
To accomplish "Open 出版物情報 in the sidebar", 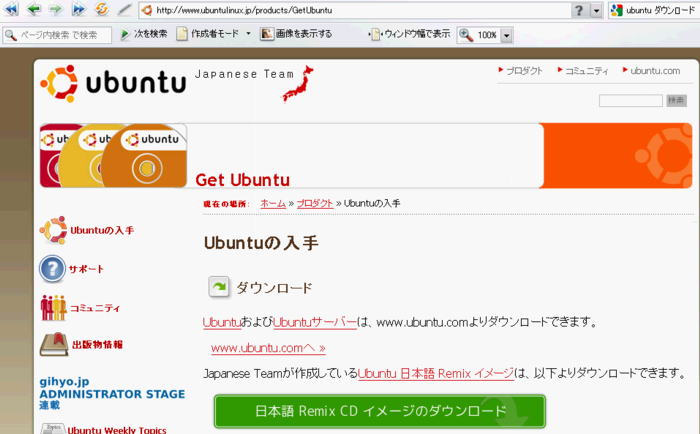I will 97,344.
